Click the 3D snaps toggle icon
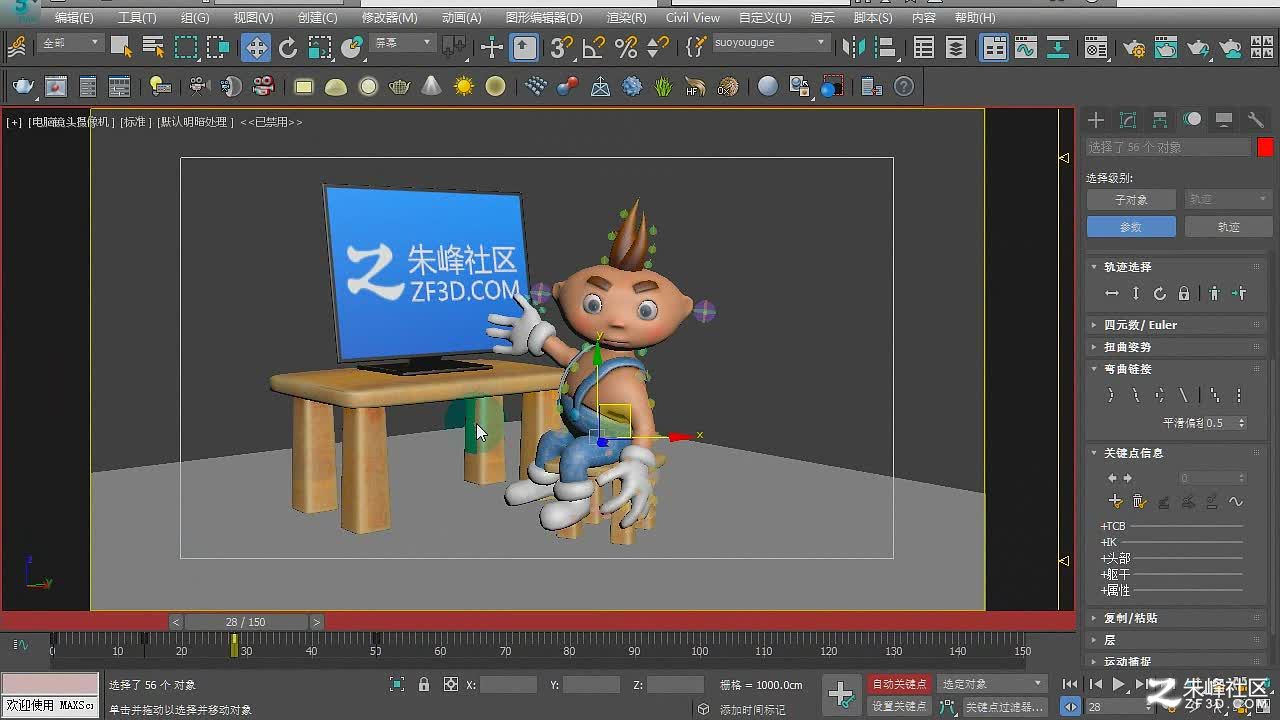 [562, 47]
